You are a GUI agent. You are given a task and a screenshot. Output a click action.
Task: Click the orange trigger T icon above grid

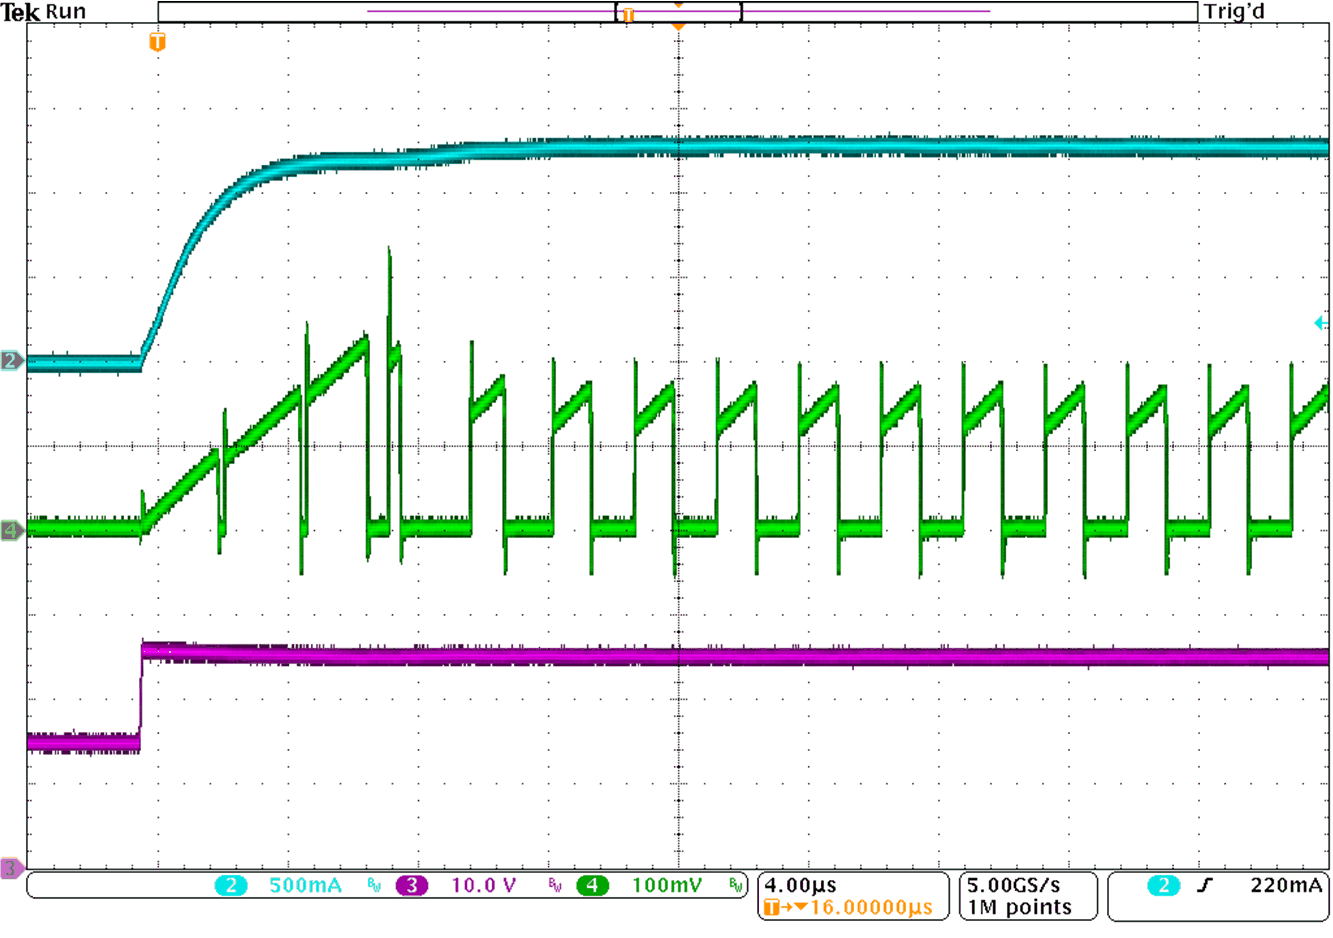(155, 43)
